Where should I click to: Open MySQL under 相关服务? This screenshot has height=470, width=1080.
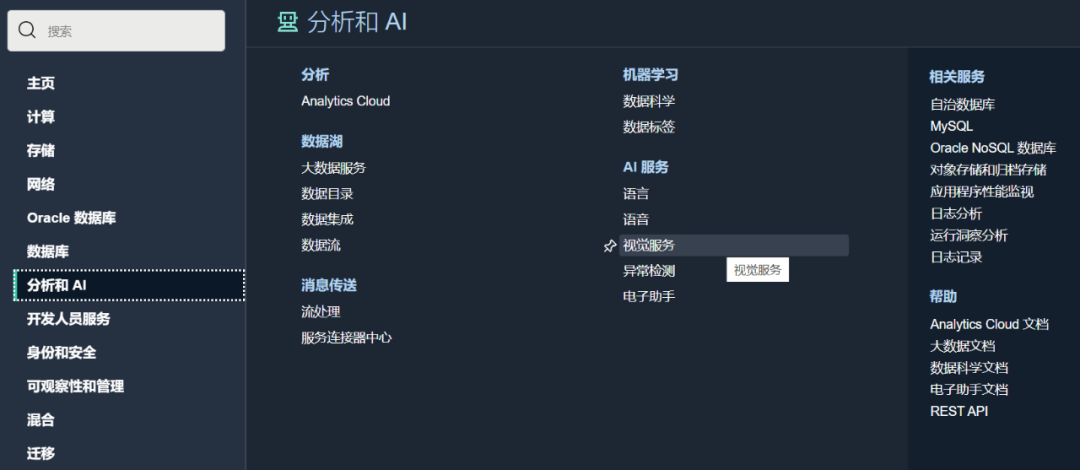coord(951,126)
